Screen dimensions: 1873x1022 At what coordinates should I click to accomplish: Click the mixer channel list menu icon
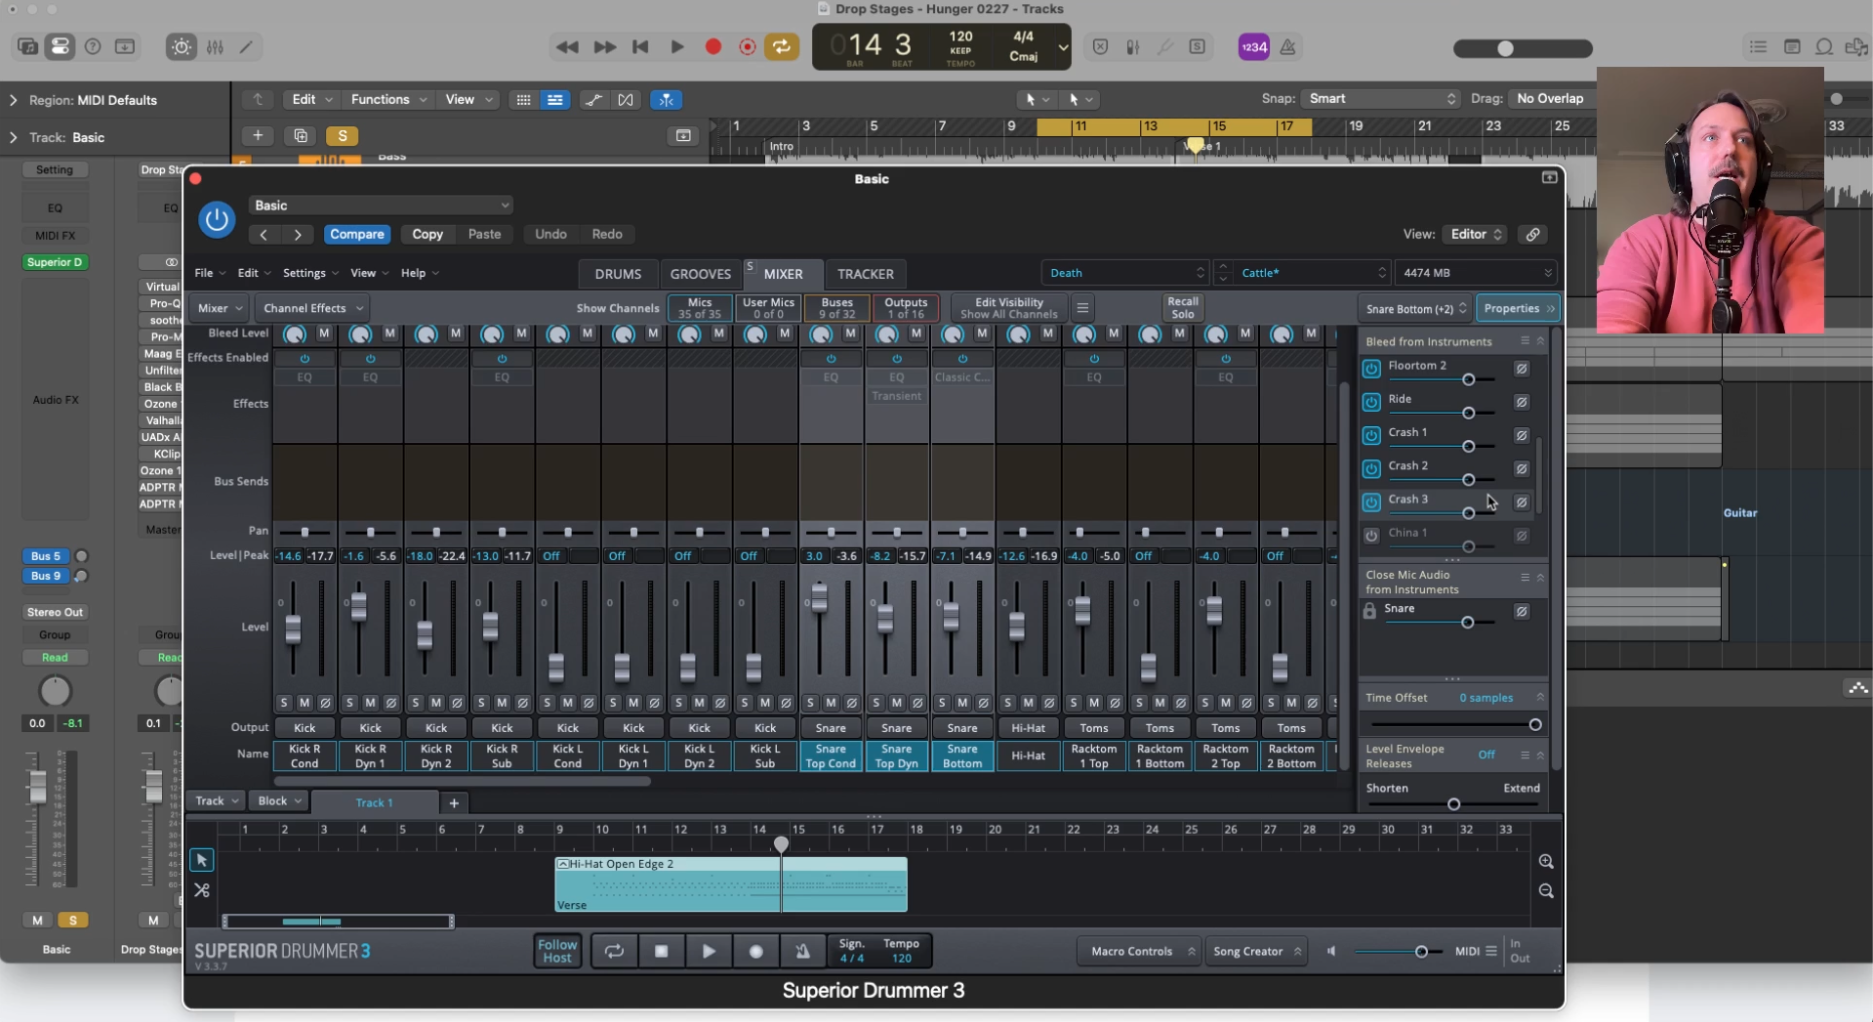(x=1082, y=308)
